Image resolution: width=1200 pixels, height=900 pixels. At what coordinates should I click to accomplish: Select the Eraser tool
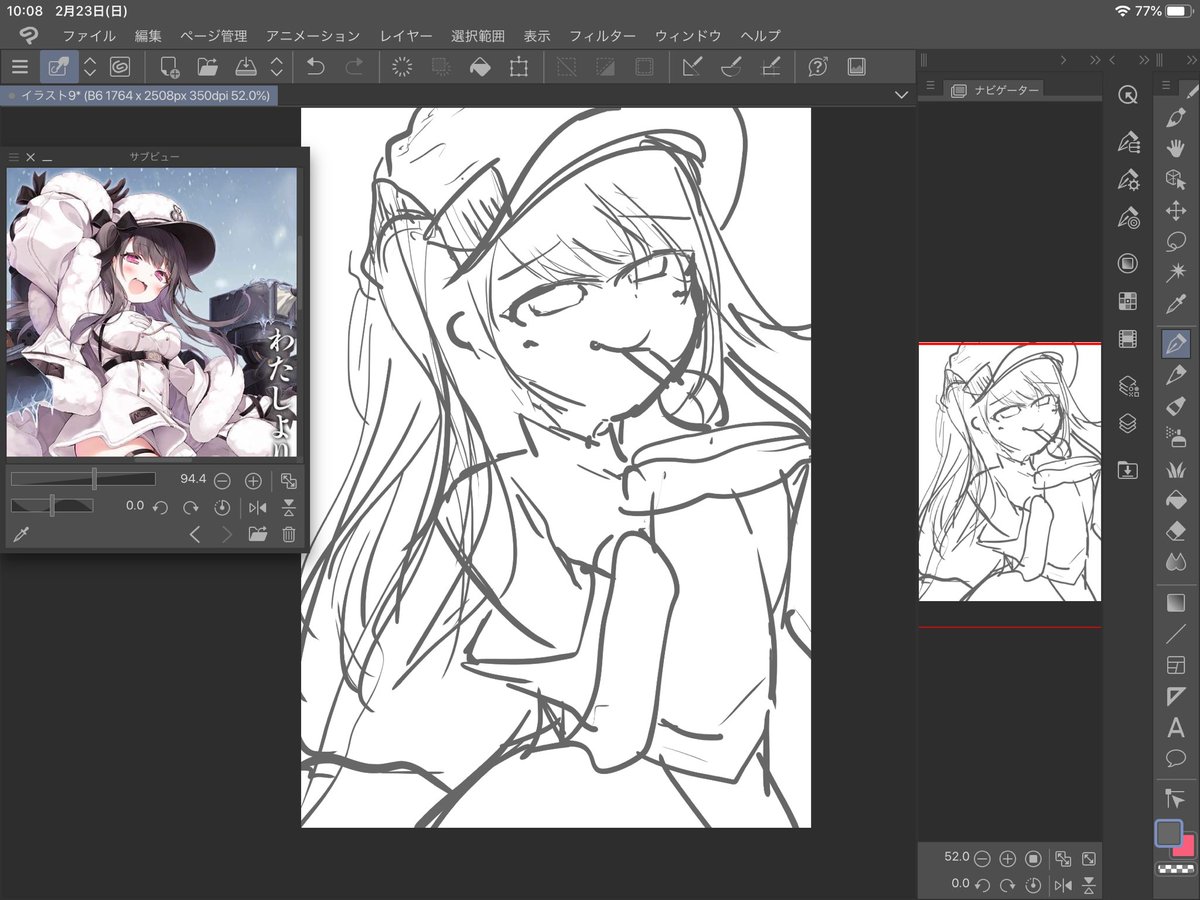coord(1176,531)
